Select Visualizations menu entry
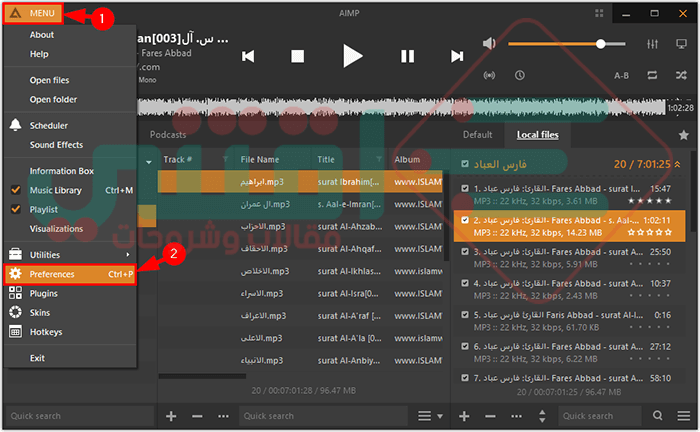Viewport: 700px width, 432px height. pos(56,229)
